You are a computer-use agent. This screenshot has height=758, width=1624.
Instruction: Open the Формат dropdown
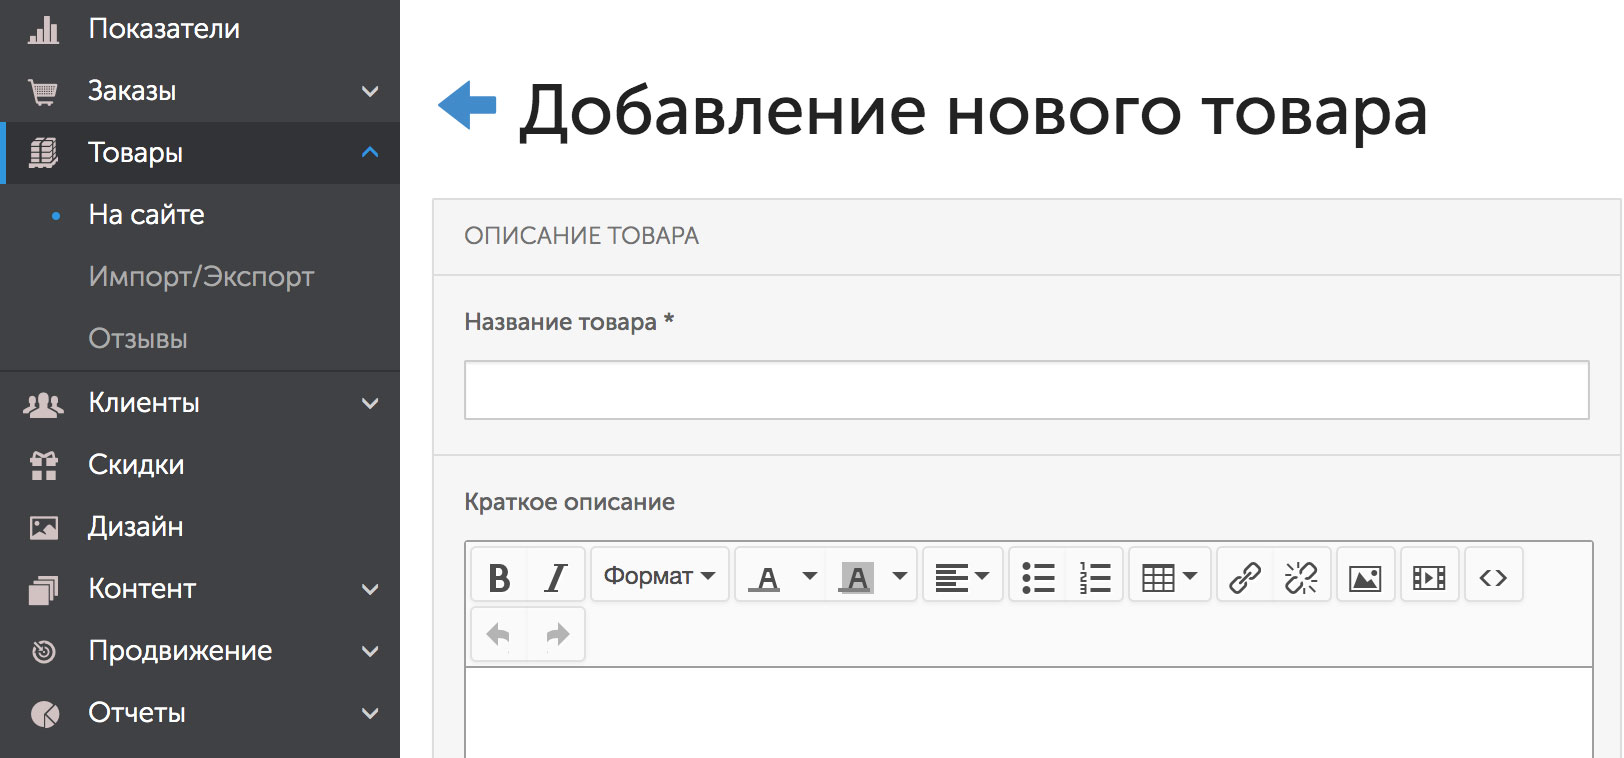click(660, 575)
